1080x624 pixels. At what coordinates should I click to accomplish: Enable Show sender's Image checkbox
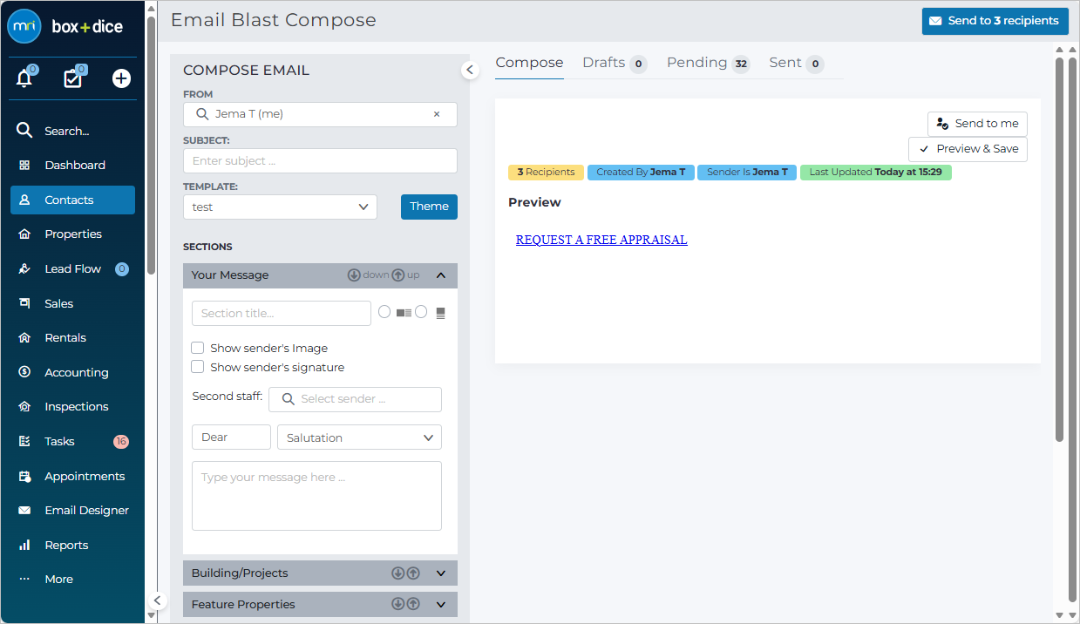(198, 348)
